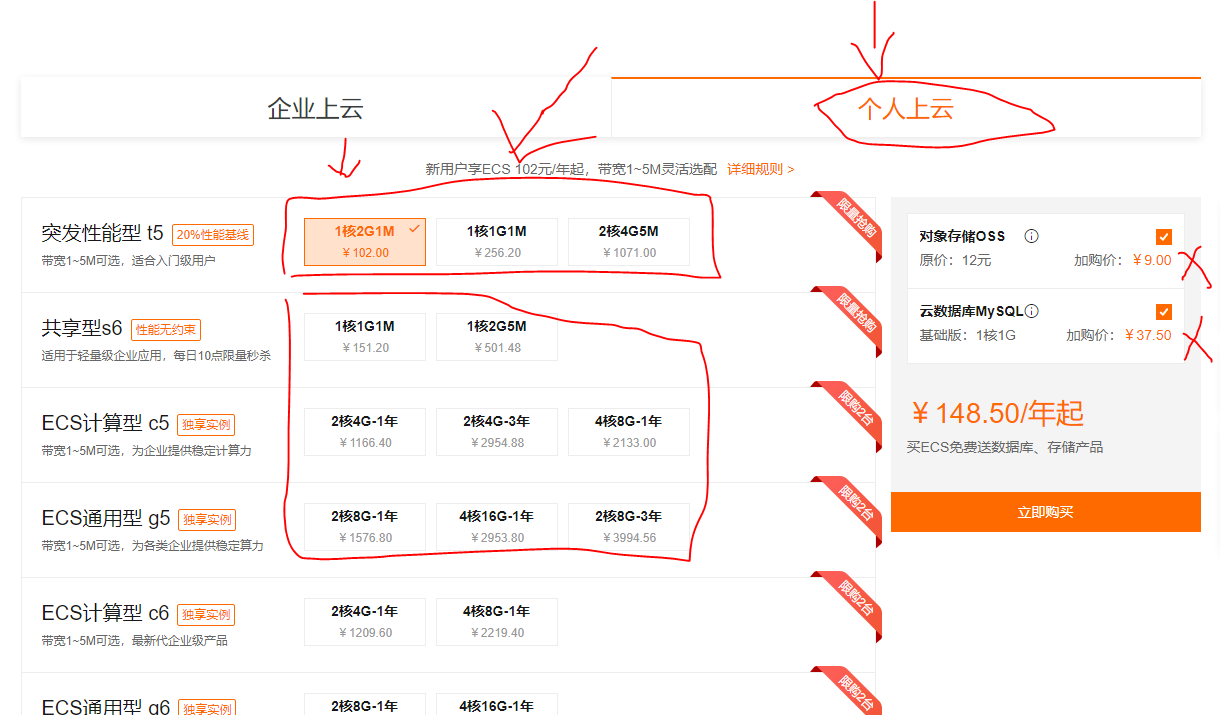Select s6 1核1G1M ¥151.20 option
The height and width of the screenshot is (715, 1220).
365,337
